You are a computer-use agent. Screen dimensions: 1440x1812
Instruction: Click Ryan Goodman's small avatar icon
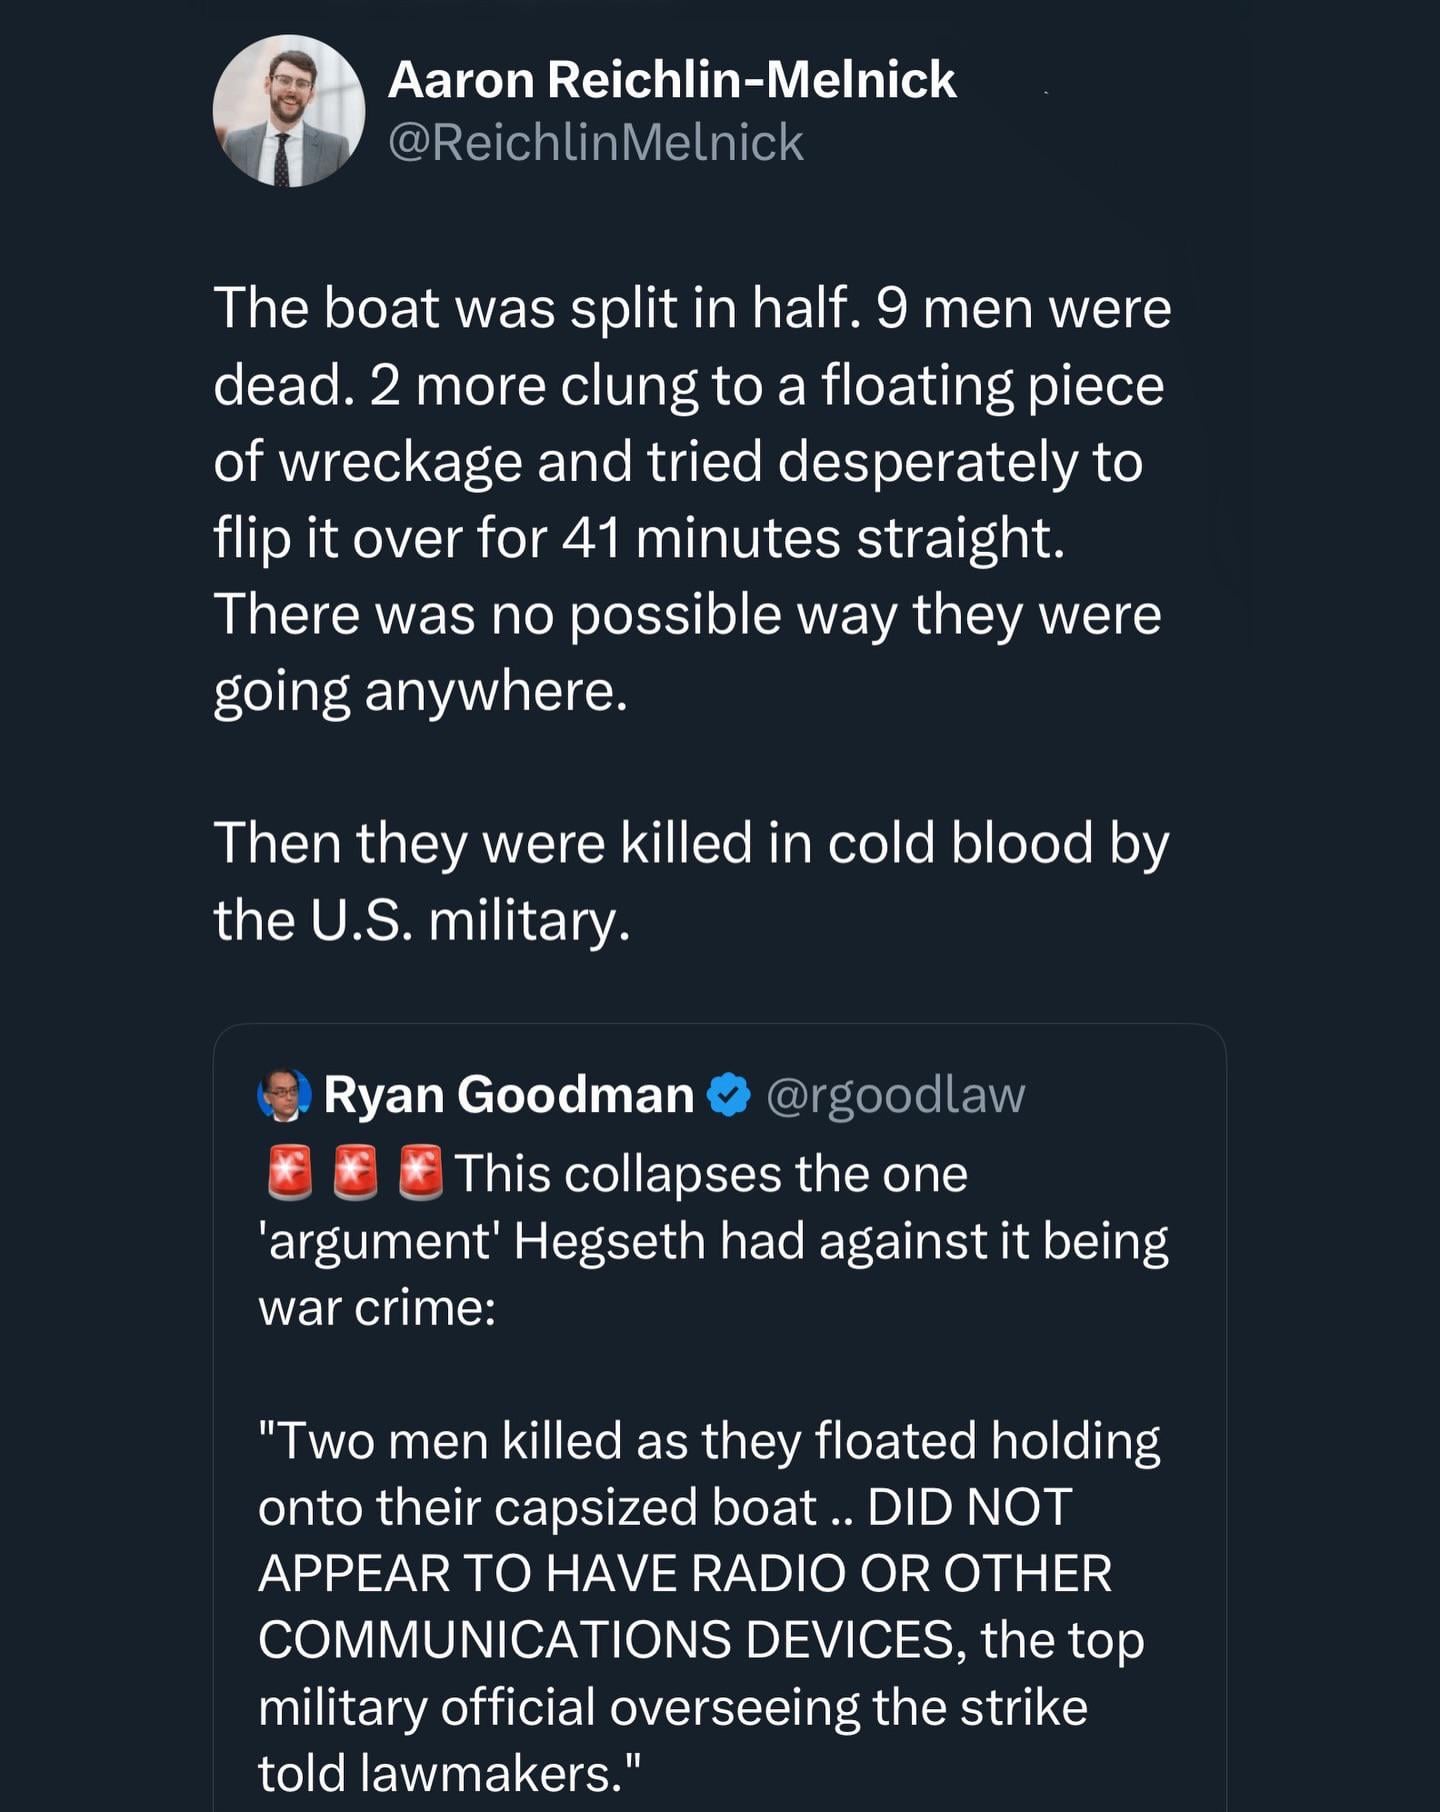point(285,1094)
